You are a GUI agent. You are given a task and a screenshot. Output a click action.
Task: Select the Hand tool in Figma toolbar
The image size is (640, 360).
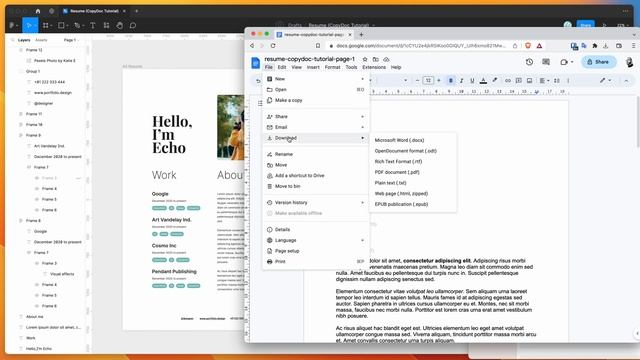[x=120, y=25]
